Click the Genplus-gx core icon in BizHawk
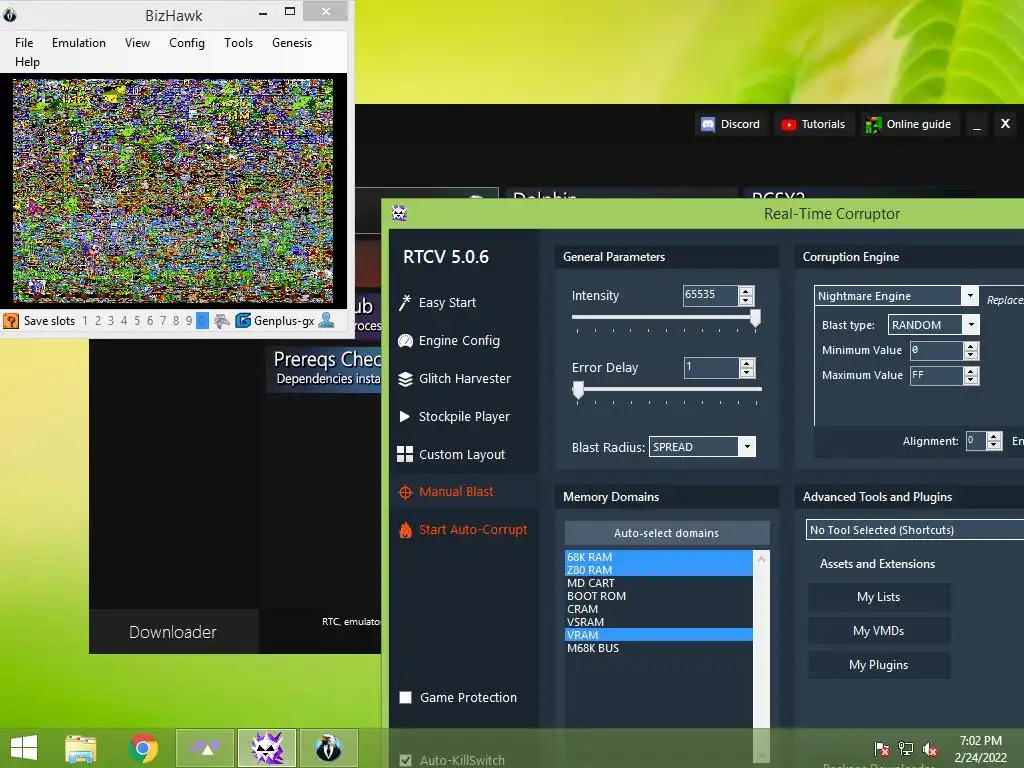1024x768 pixels. coord(243,321)
